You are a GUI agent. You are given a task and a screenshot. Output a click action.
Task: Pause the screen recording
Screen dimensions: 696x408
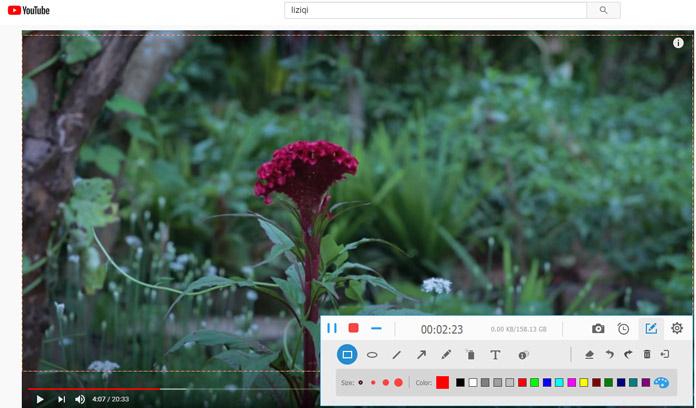(x=332, y=328)
